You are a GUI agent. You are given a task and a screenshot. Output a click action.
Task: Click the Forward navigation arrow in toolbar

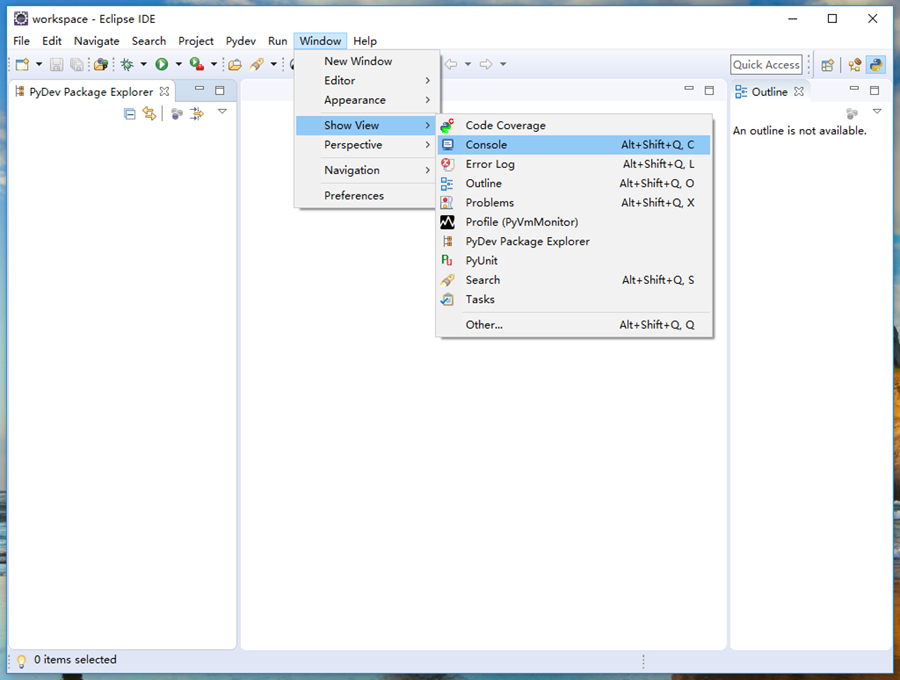tap(486, 64)
